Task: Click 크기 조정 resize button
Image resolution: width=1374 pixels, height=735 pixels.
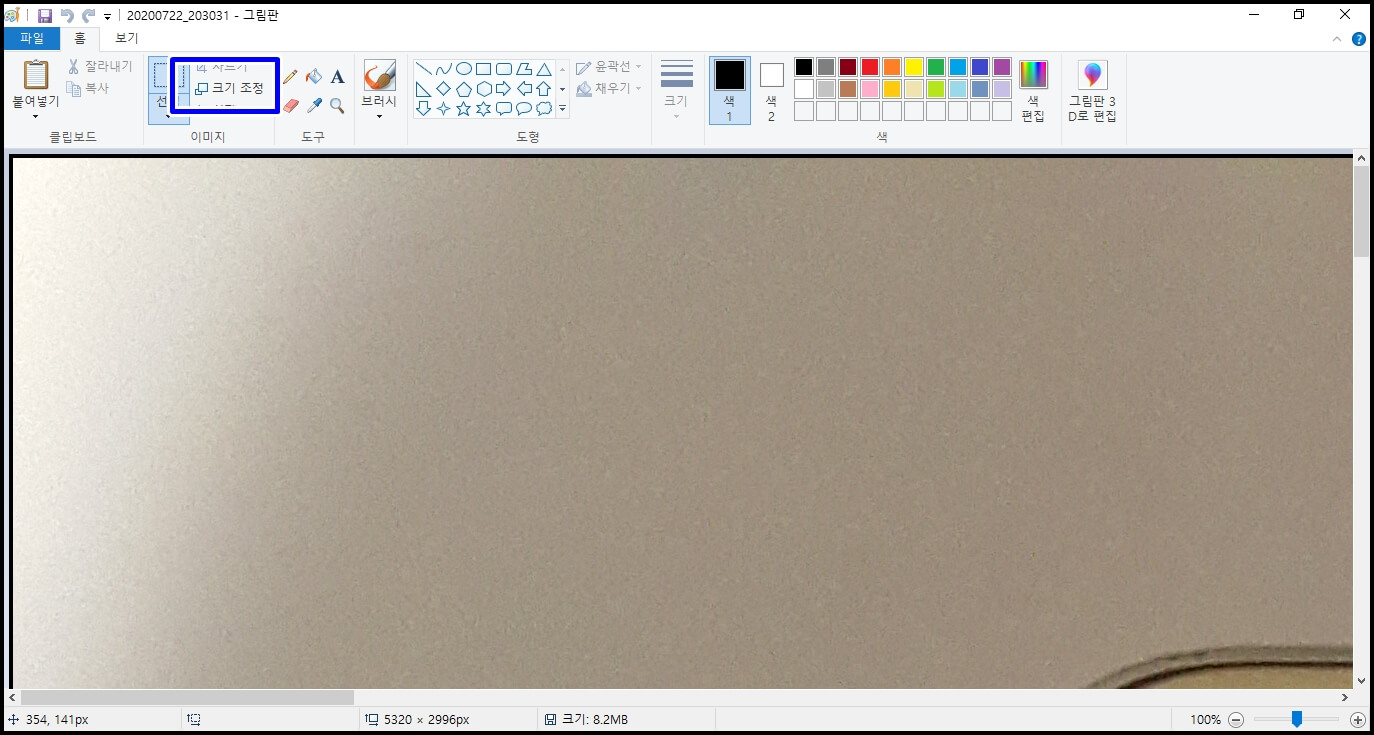Action: [x=229, y=88]
